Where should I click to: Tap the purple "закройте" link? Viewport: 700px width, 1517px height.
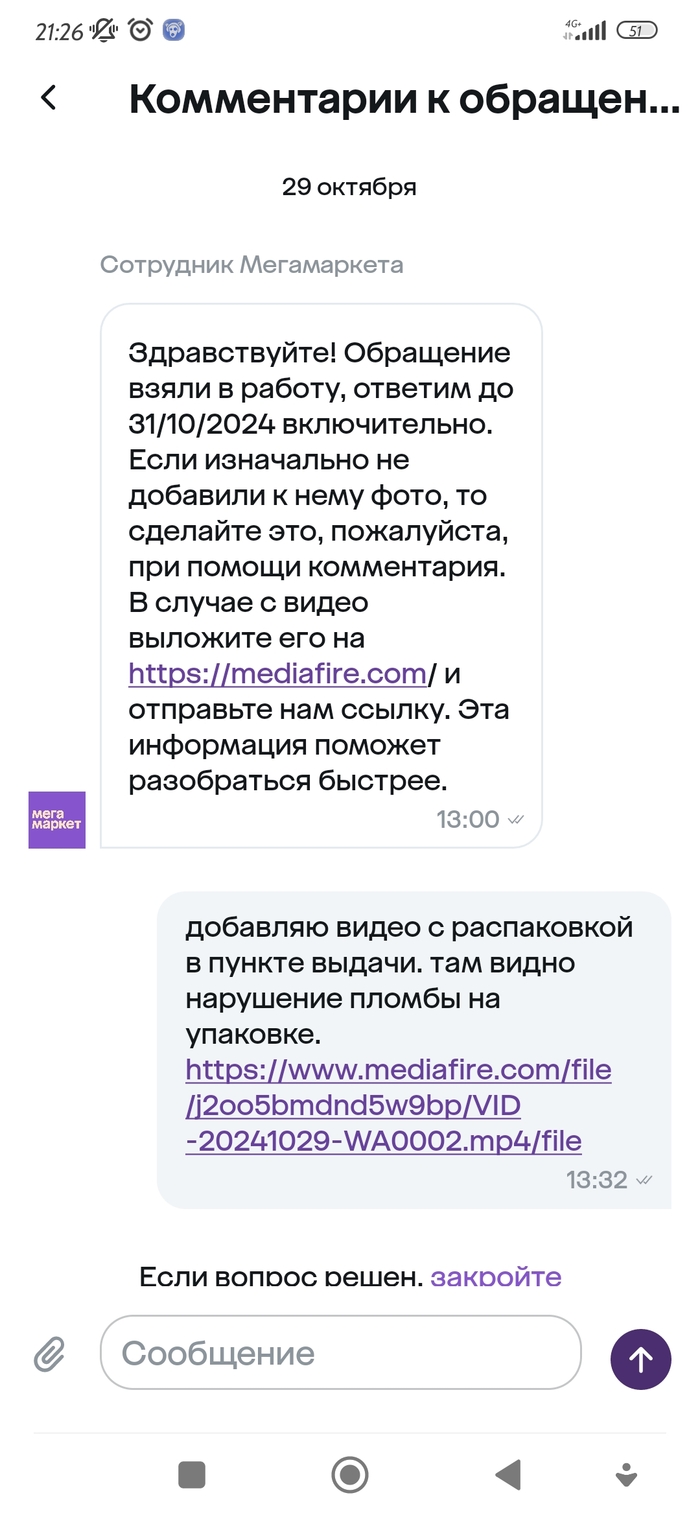[x=496, y=1277]
